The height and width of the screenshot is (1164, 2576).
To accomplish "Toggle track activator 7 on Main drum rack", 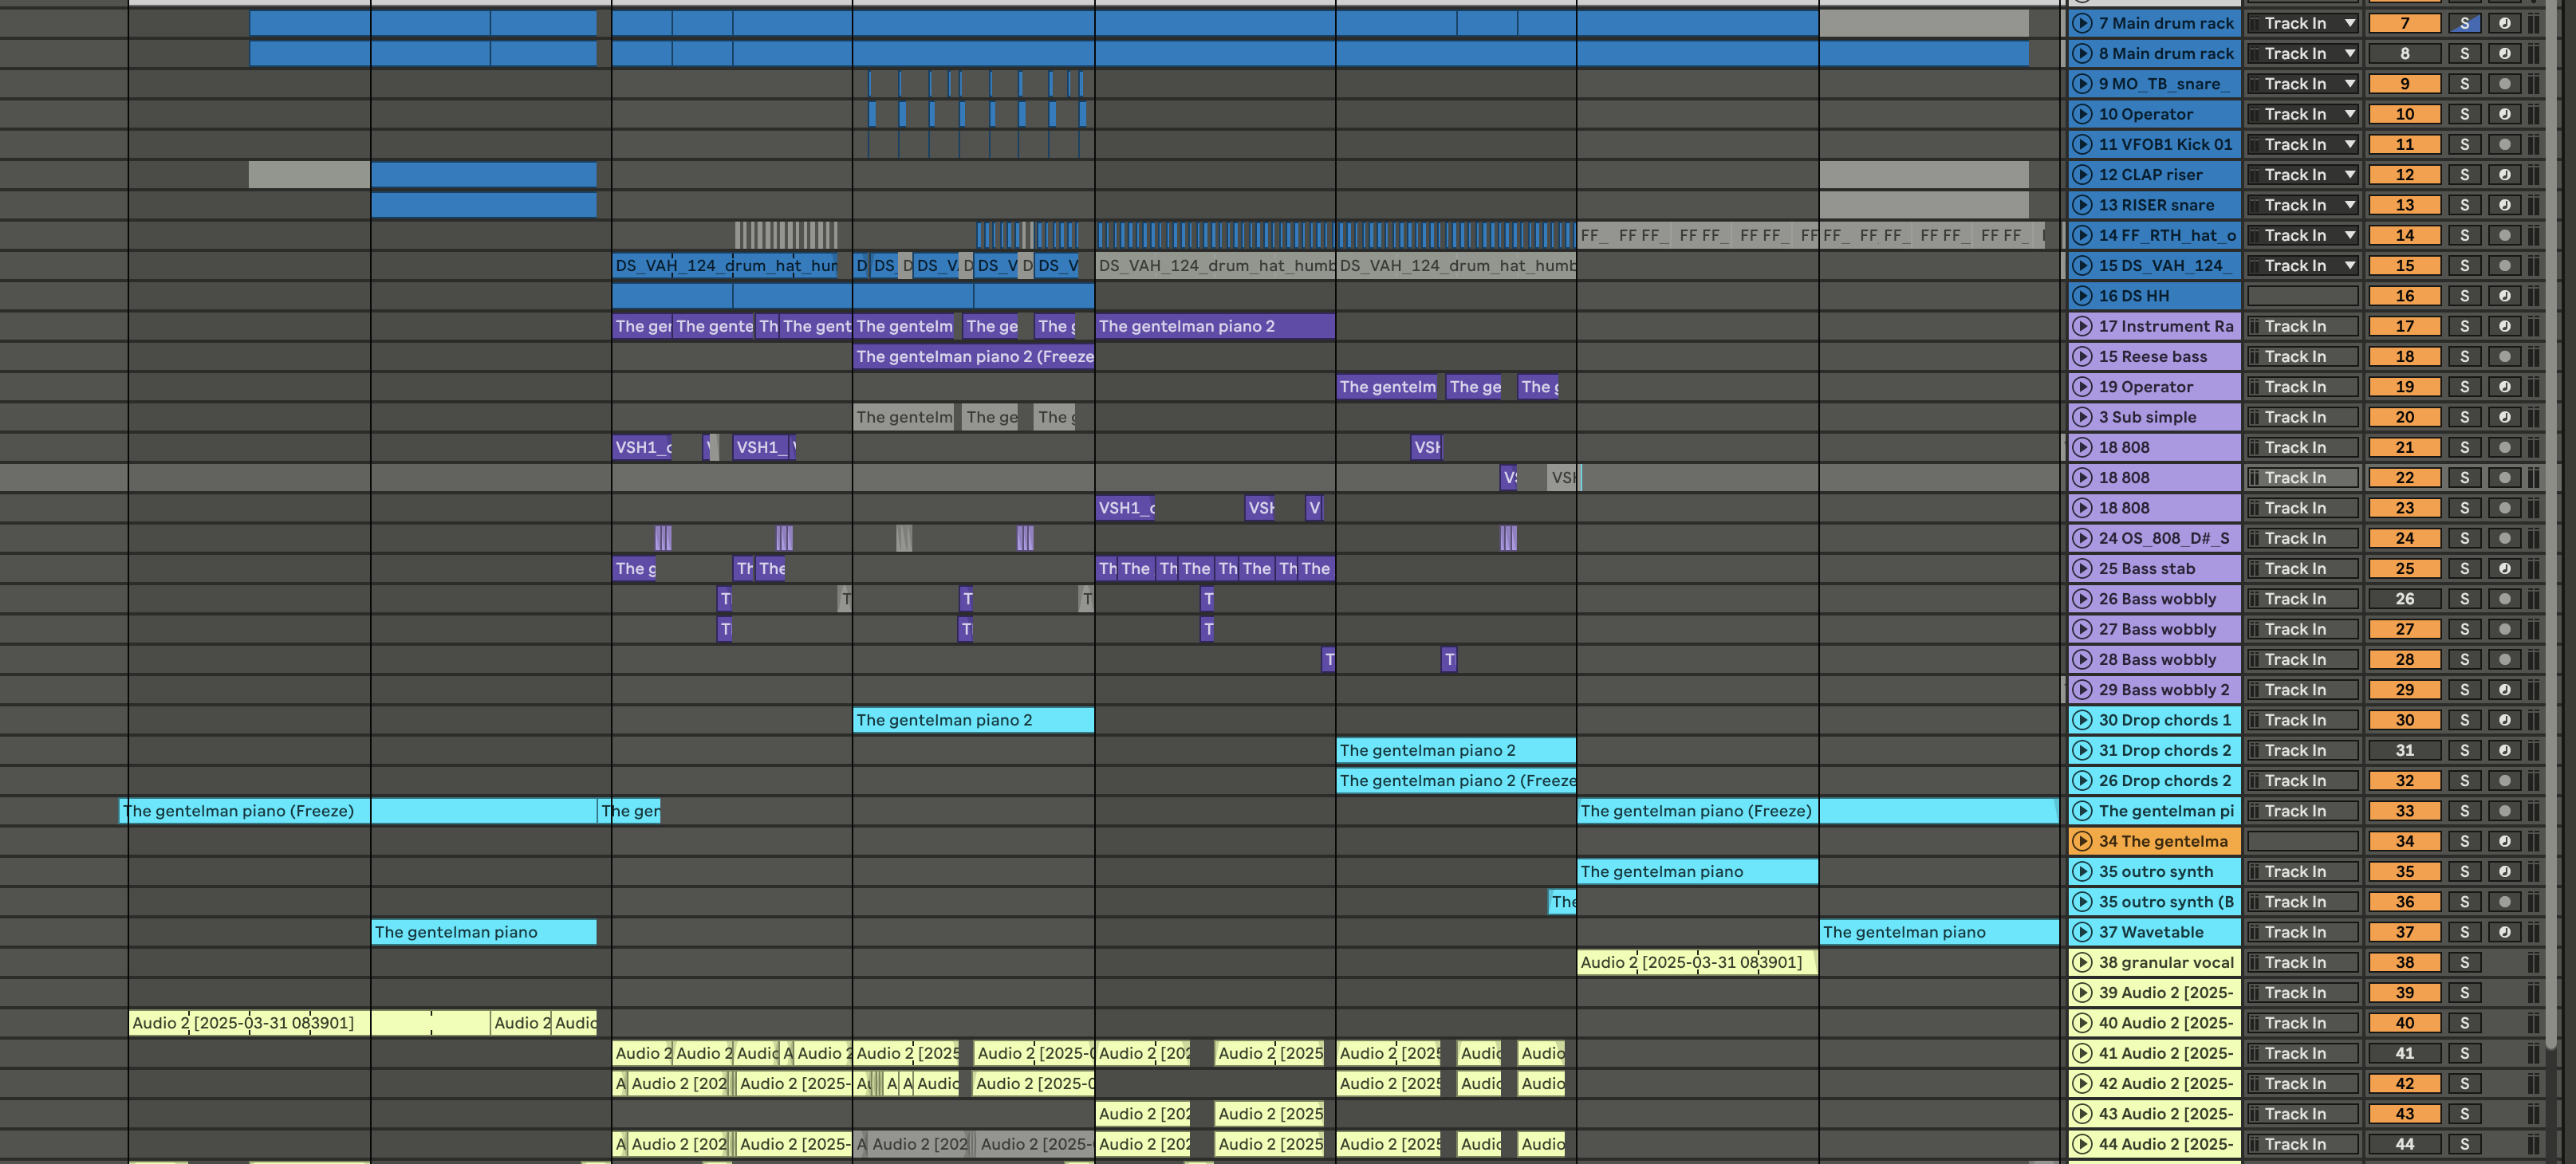I will point(2405,23).
